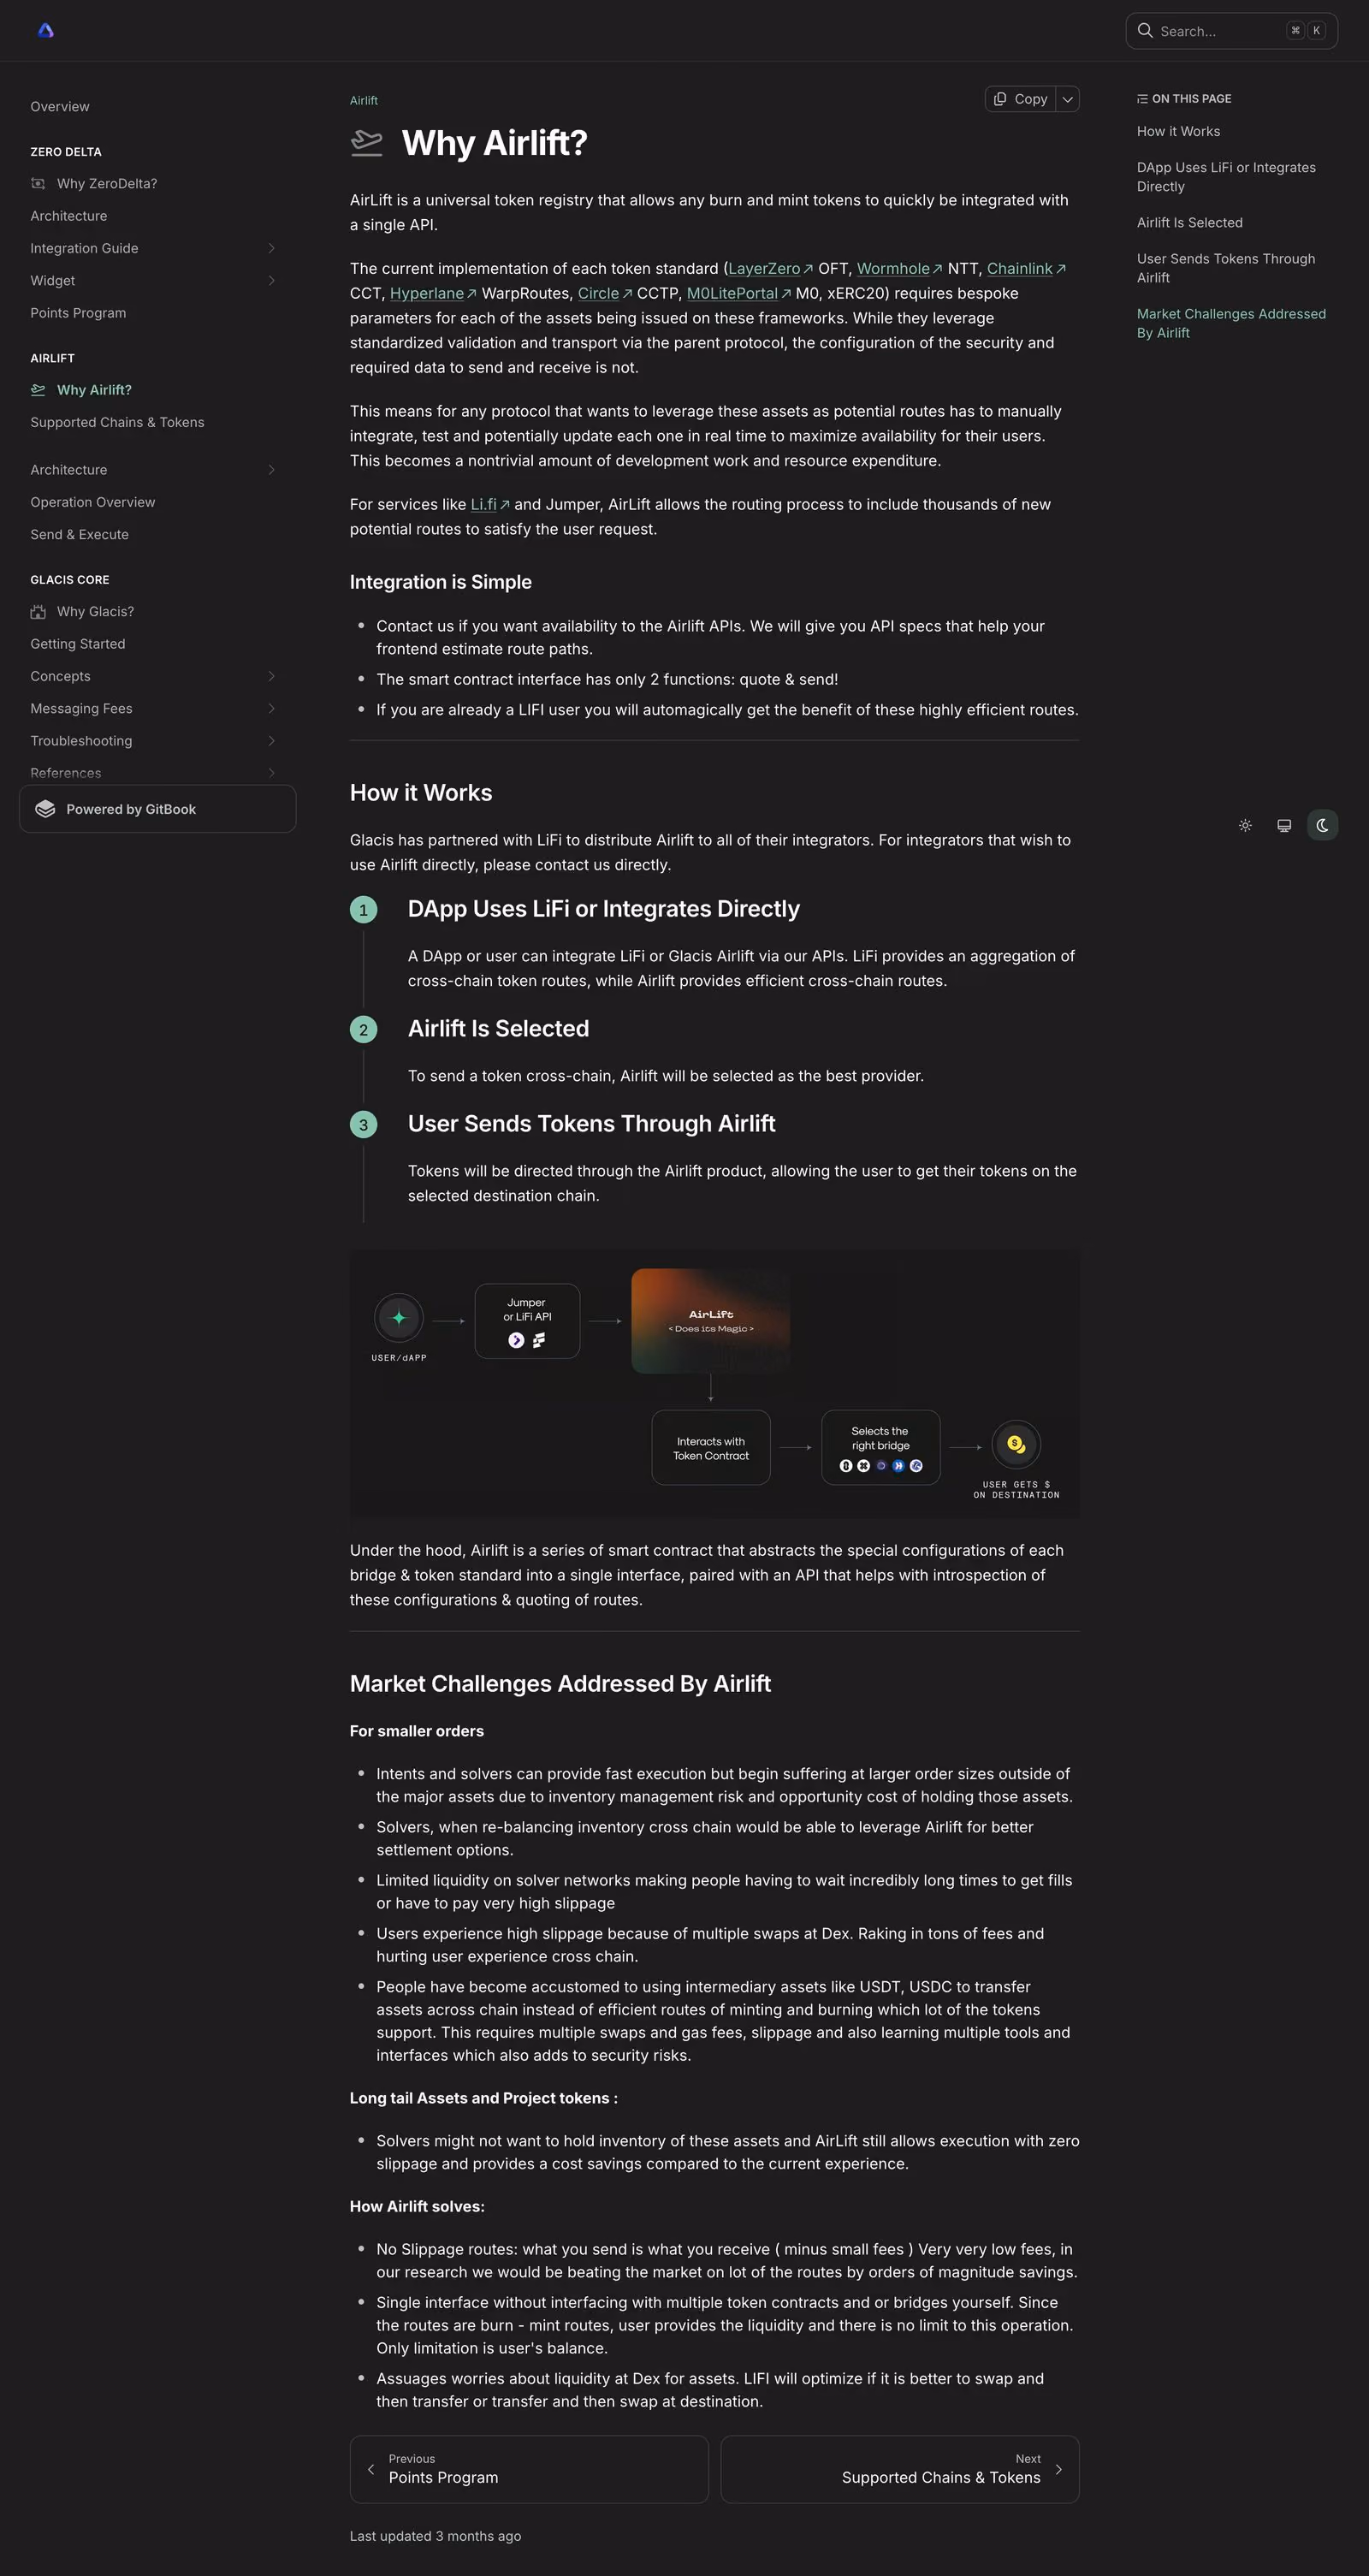Viewport: 1369px width, 2576px height.
Task: Click Why ZeroDelta? sidebar icon
Action: click(x=38, y=184)
